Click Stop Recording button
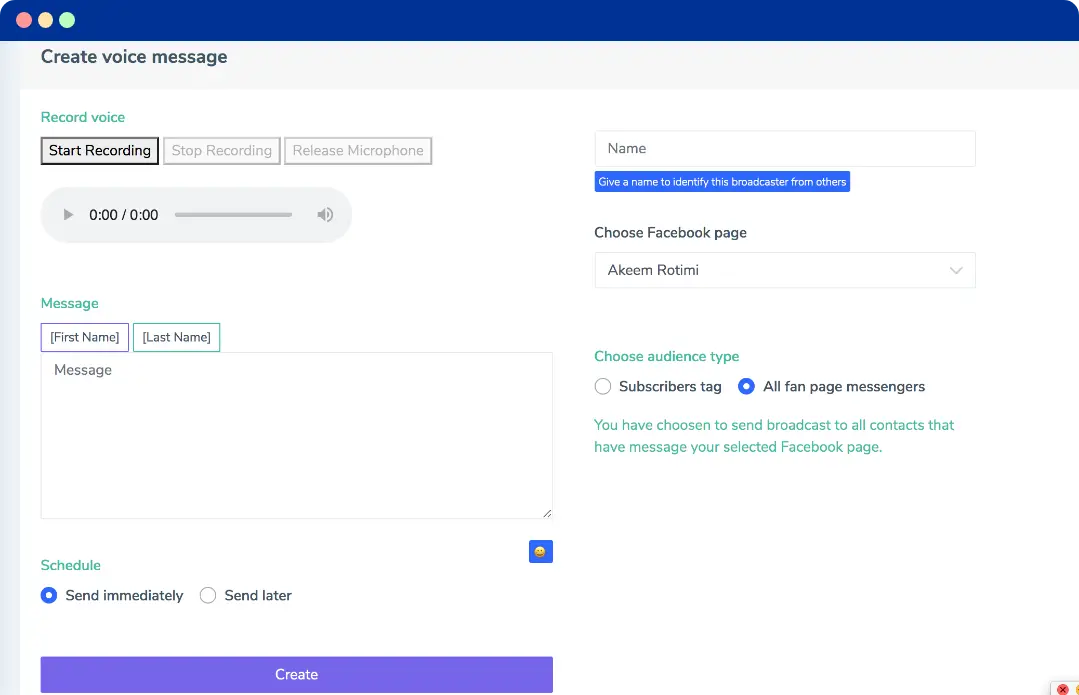The height and width of the screenshot is (695, 1079). tap(222, 151)
